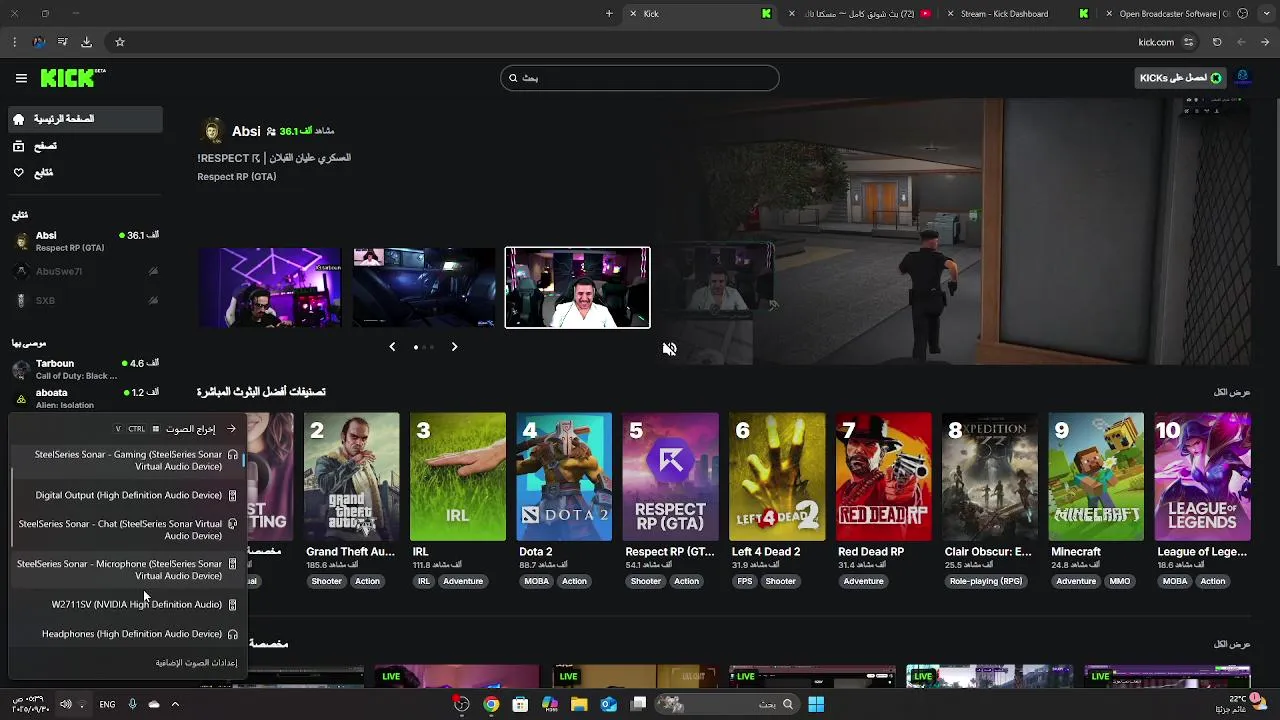Select second carousel thumbnail with dark car

pos(424,287)
